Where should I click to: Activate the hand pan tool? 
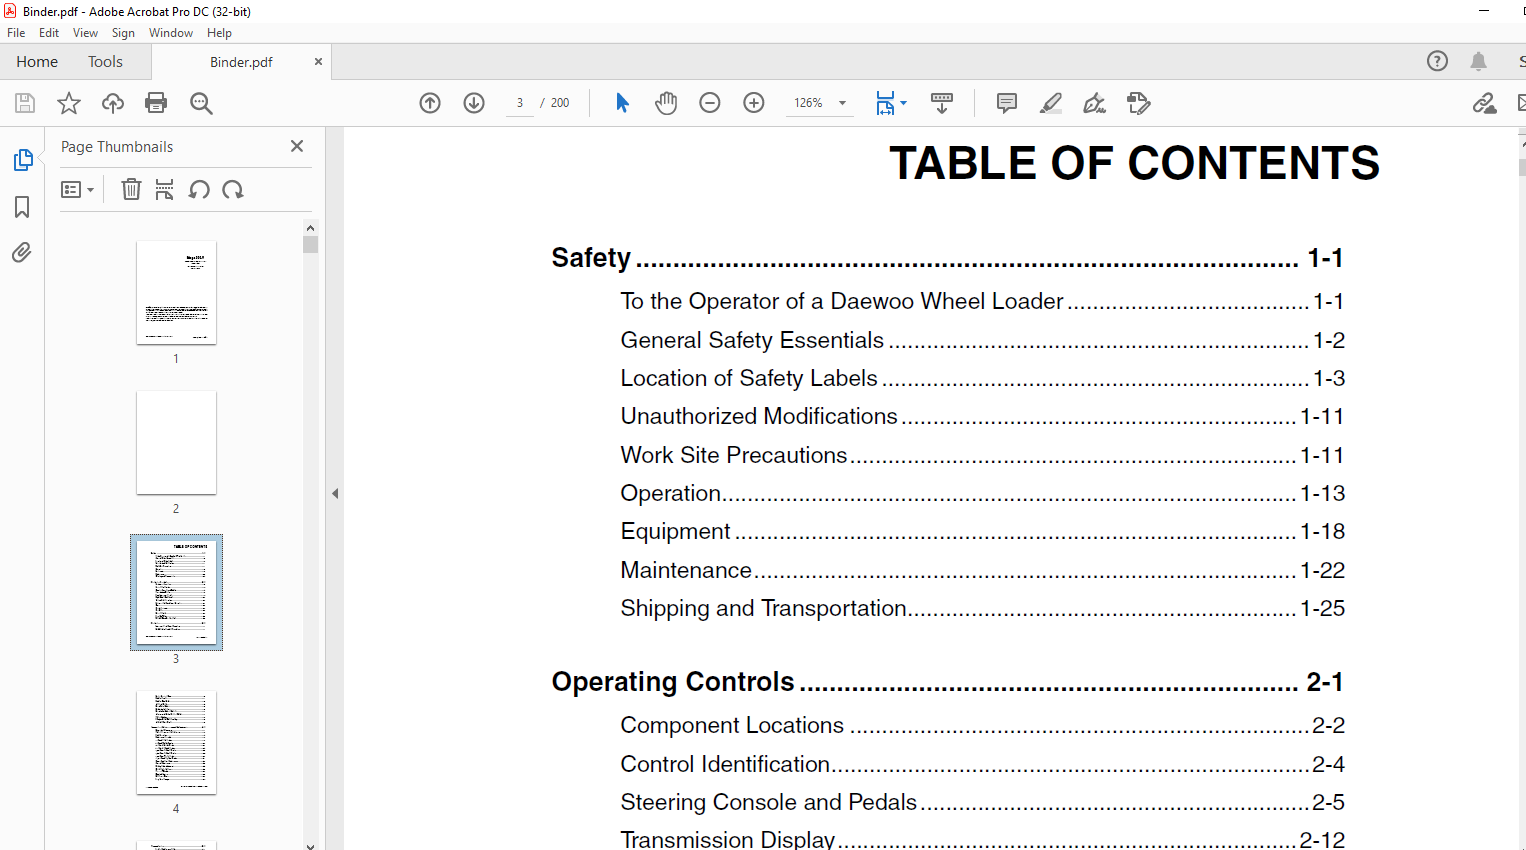666,103
